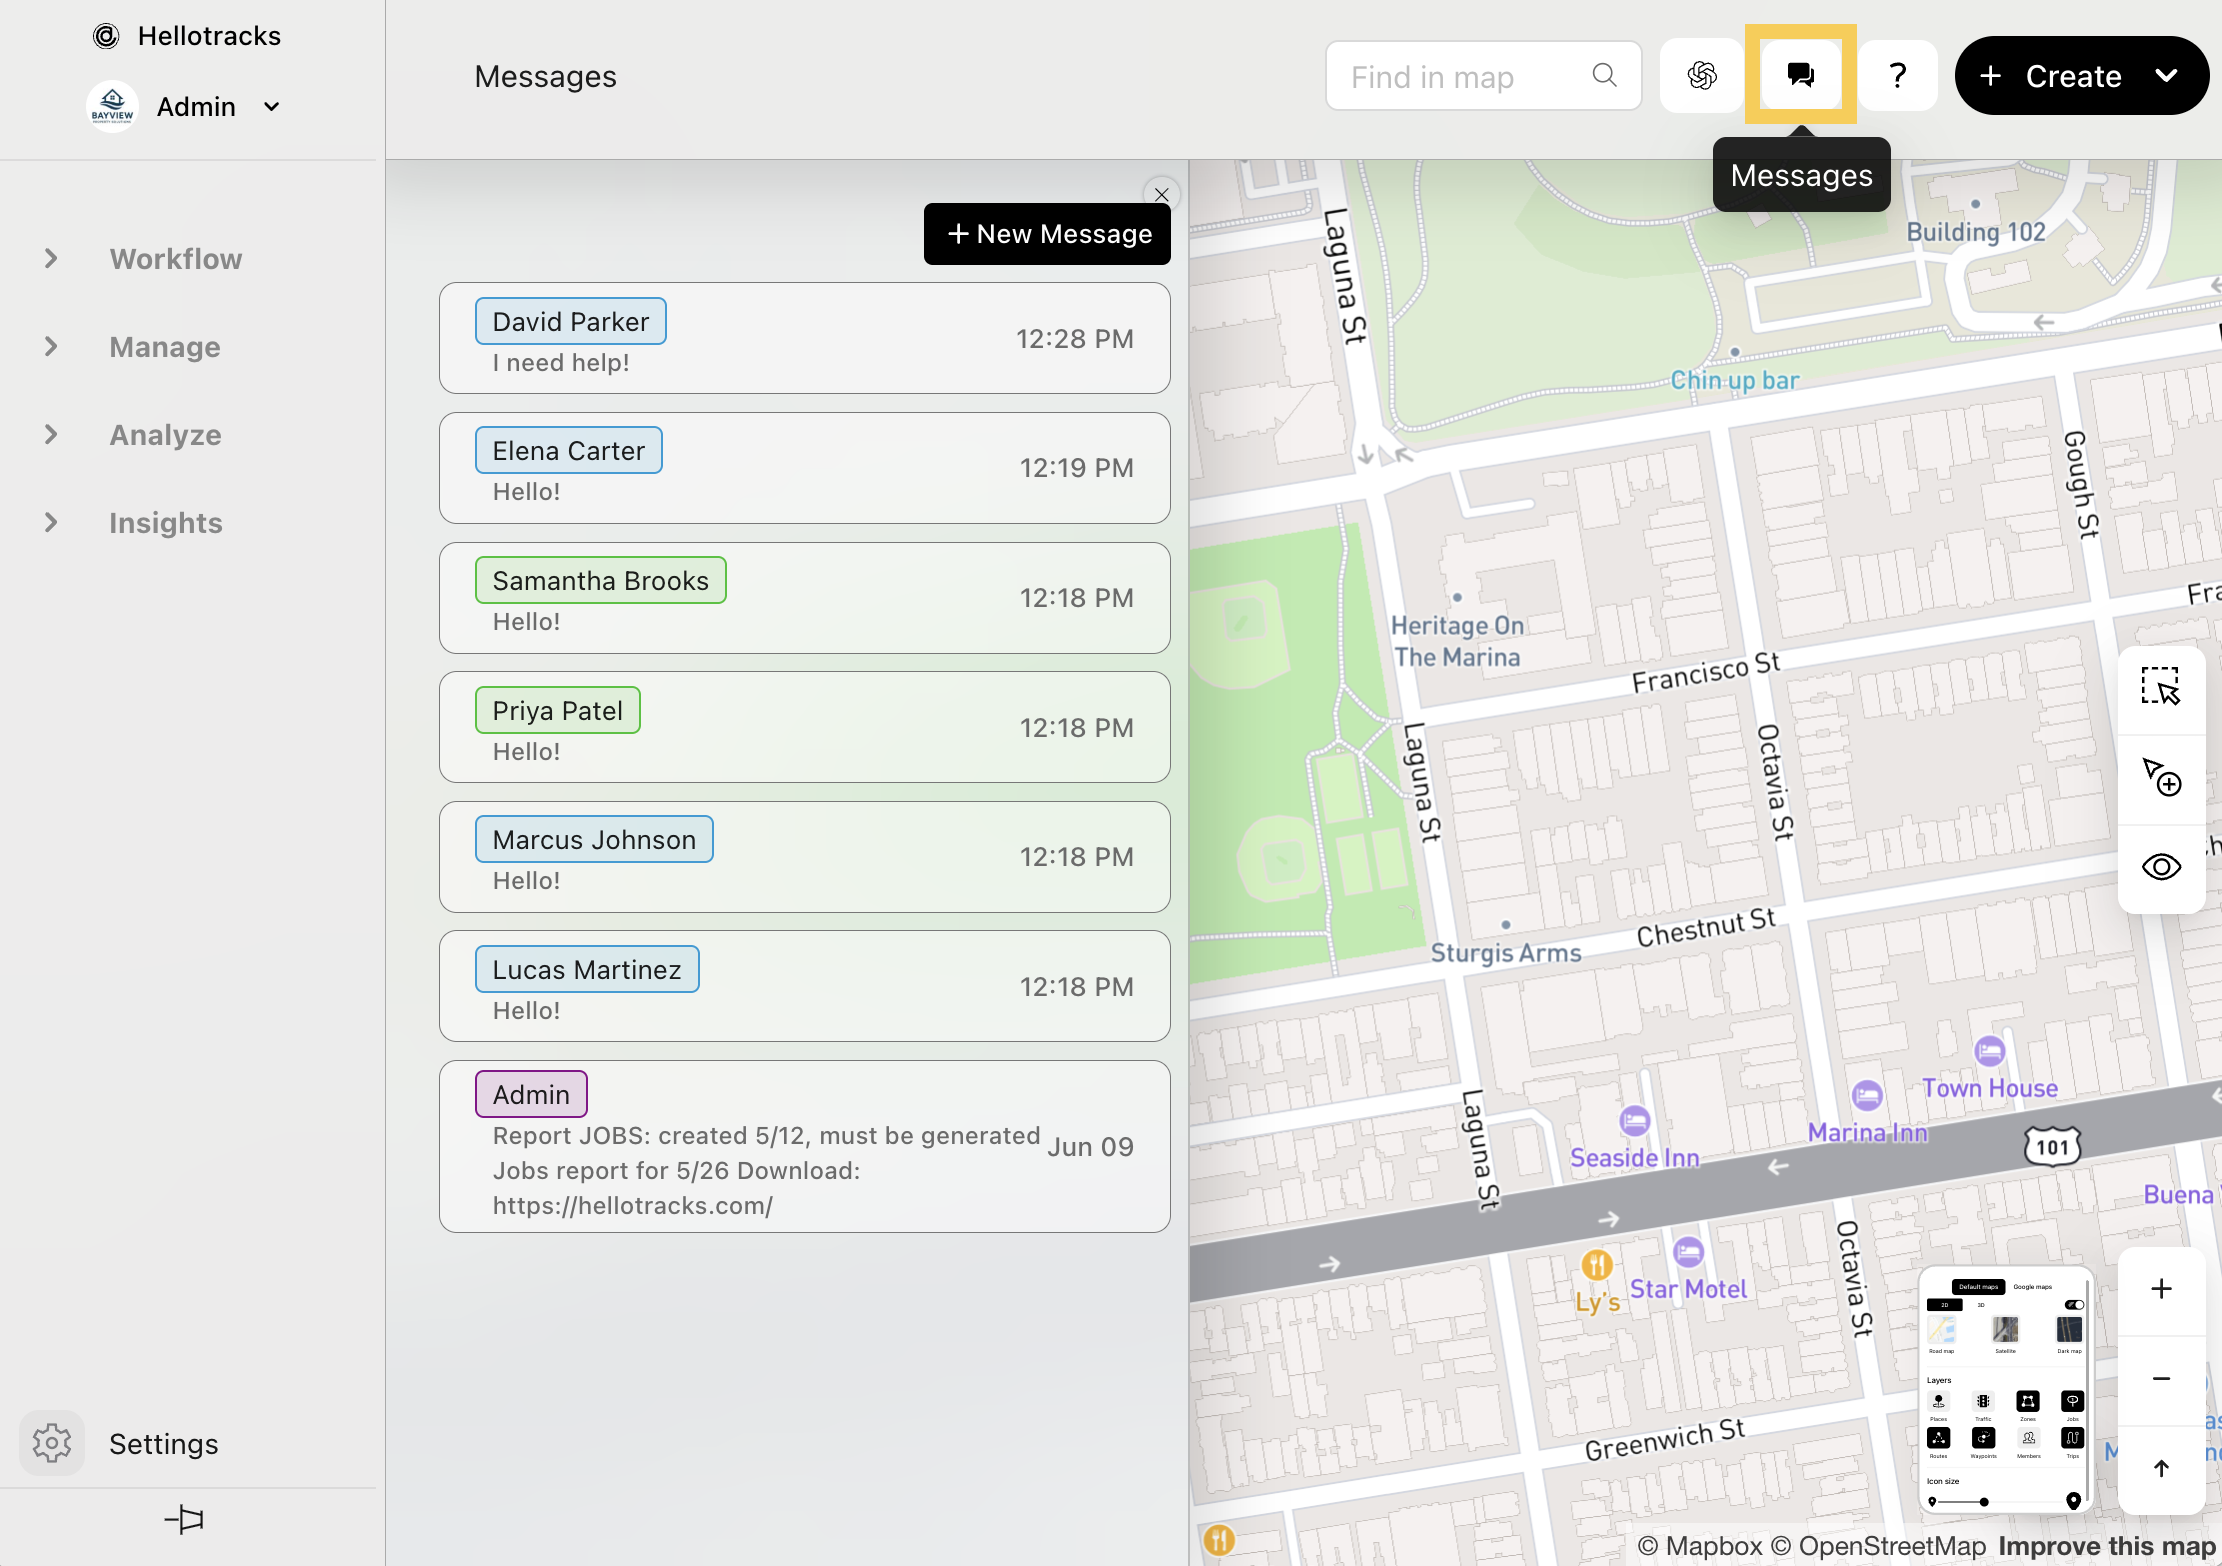
Task: Expand the Analyze section
Action: tap(52, 435)
